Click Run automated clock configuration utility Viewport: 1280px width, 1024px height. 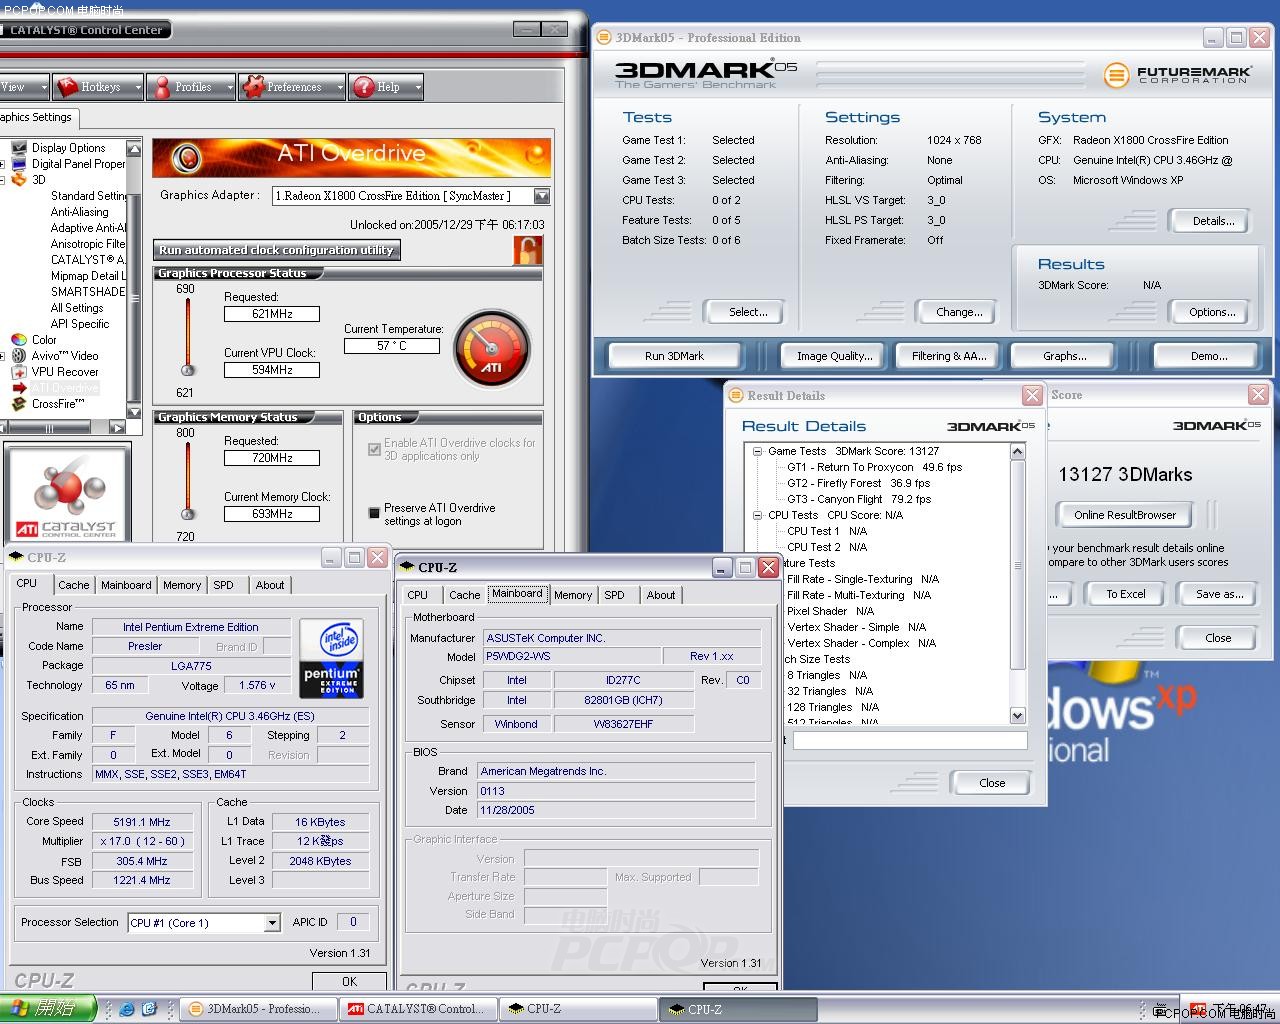[x=277, y=250]
